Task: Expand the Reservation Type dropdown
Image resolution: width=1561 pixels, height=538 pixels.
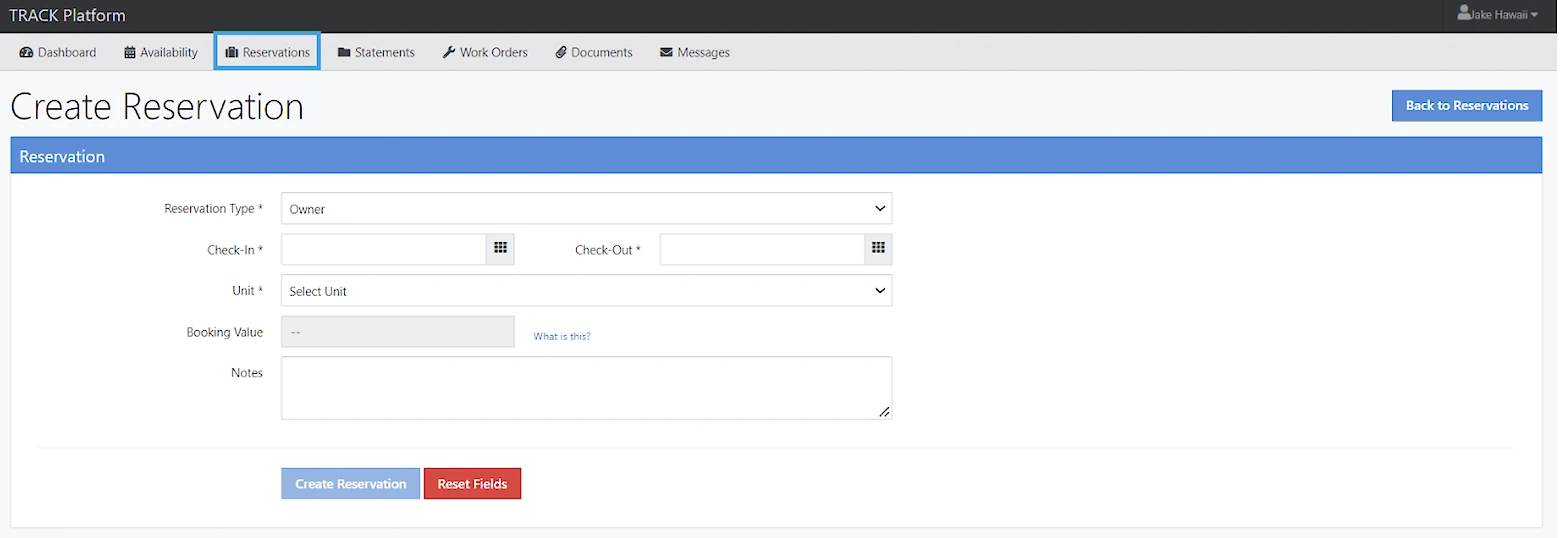Action: [x=586, y=209]
